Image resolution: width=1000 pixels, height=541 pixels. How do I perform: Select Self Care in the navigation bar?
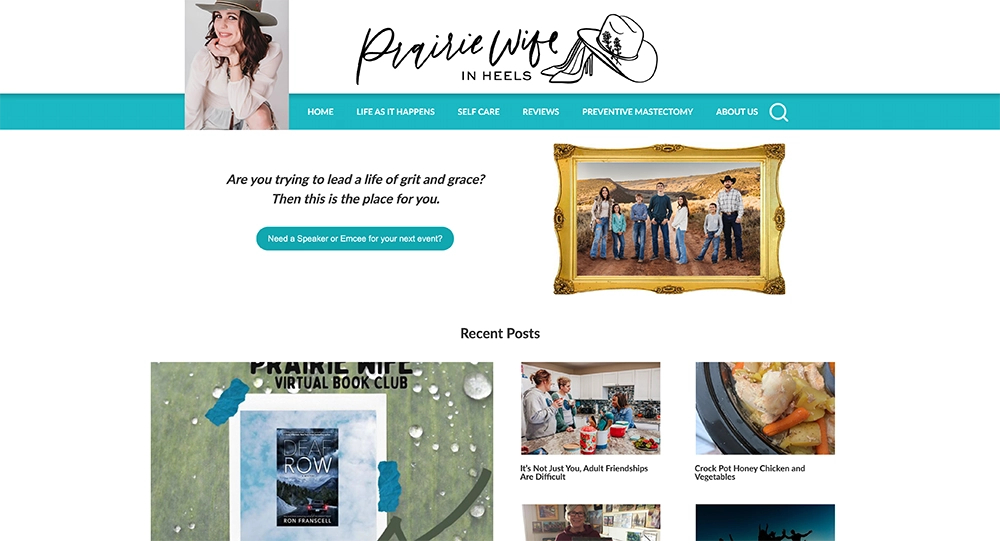[x=478, y=112]
